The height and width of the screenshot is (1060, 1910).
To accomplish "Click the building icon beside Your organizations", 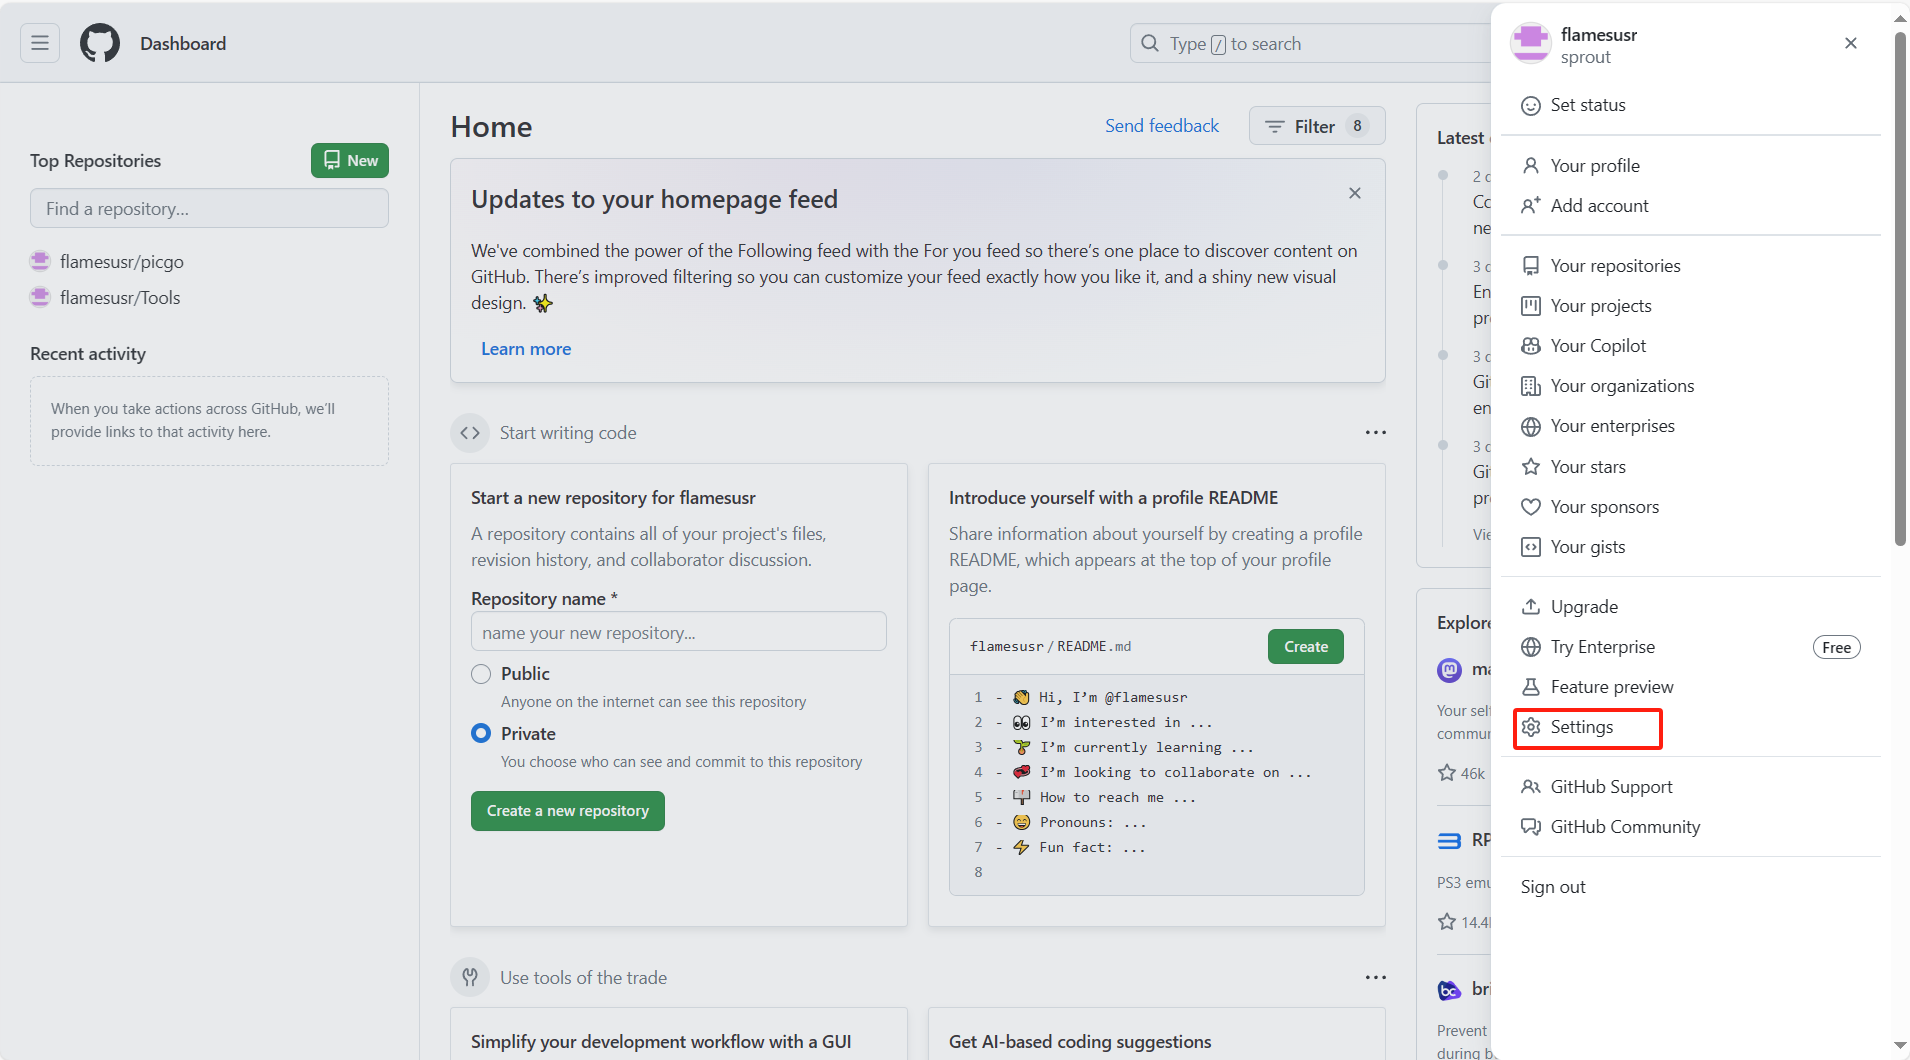I will 1531,386.
